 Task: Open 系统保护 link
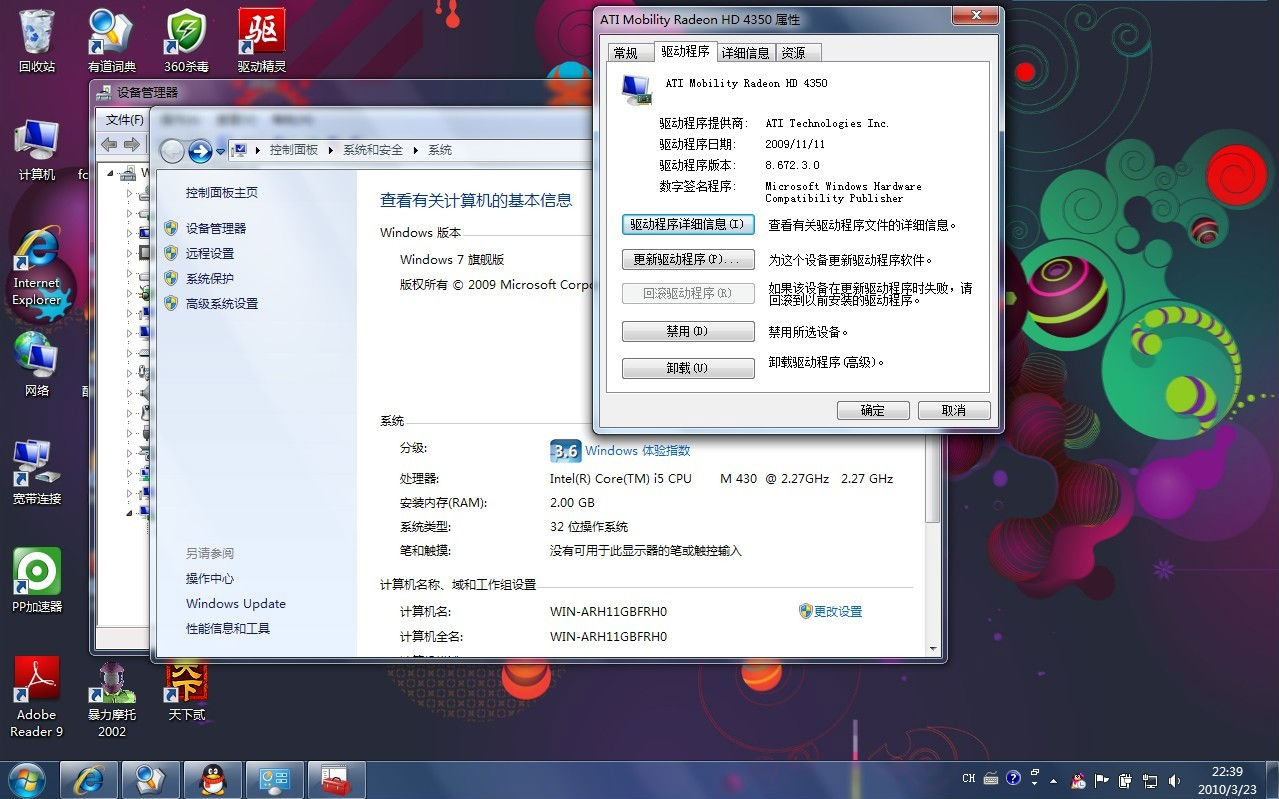coord(210,279)
